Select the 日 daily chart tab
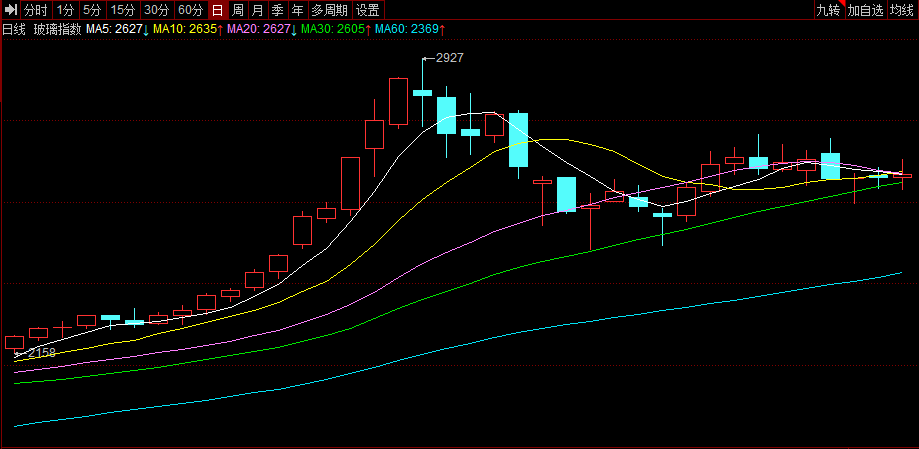This screenshot has height=449, width=919. point(217,10)
